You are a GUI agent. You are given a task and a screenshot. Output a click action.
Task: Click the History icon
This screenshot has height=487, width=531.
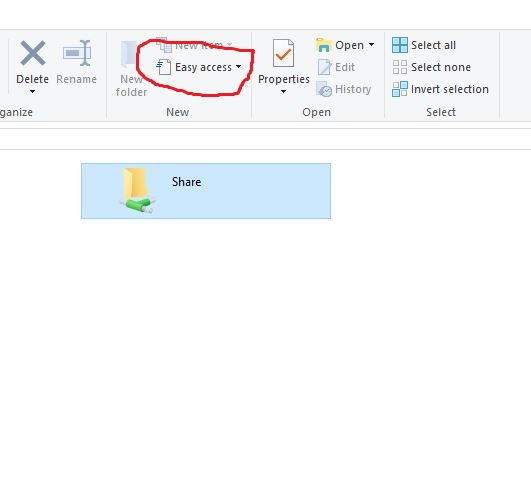[324, 89]
